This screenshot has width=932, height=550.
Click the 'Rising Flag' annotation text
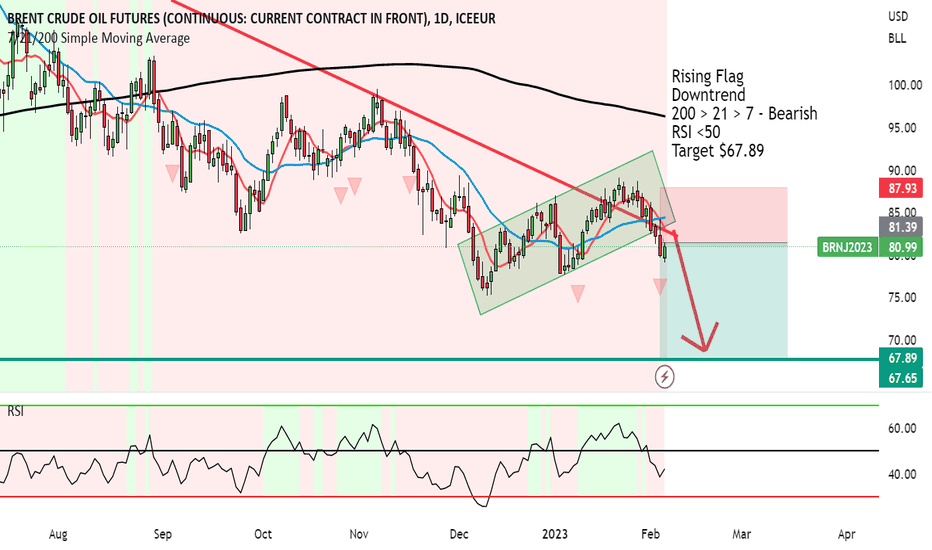(707, 77)
